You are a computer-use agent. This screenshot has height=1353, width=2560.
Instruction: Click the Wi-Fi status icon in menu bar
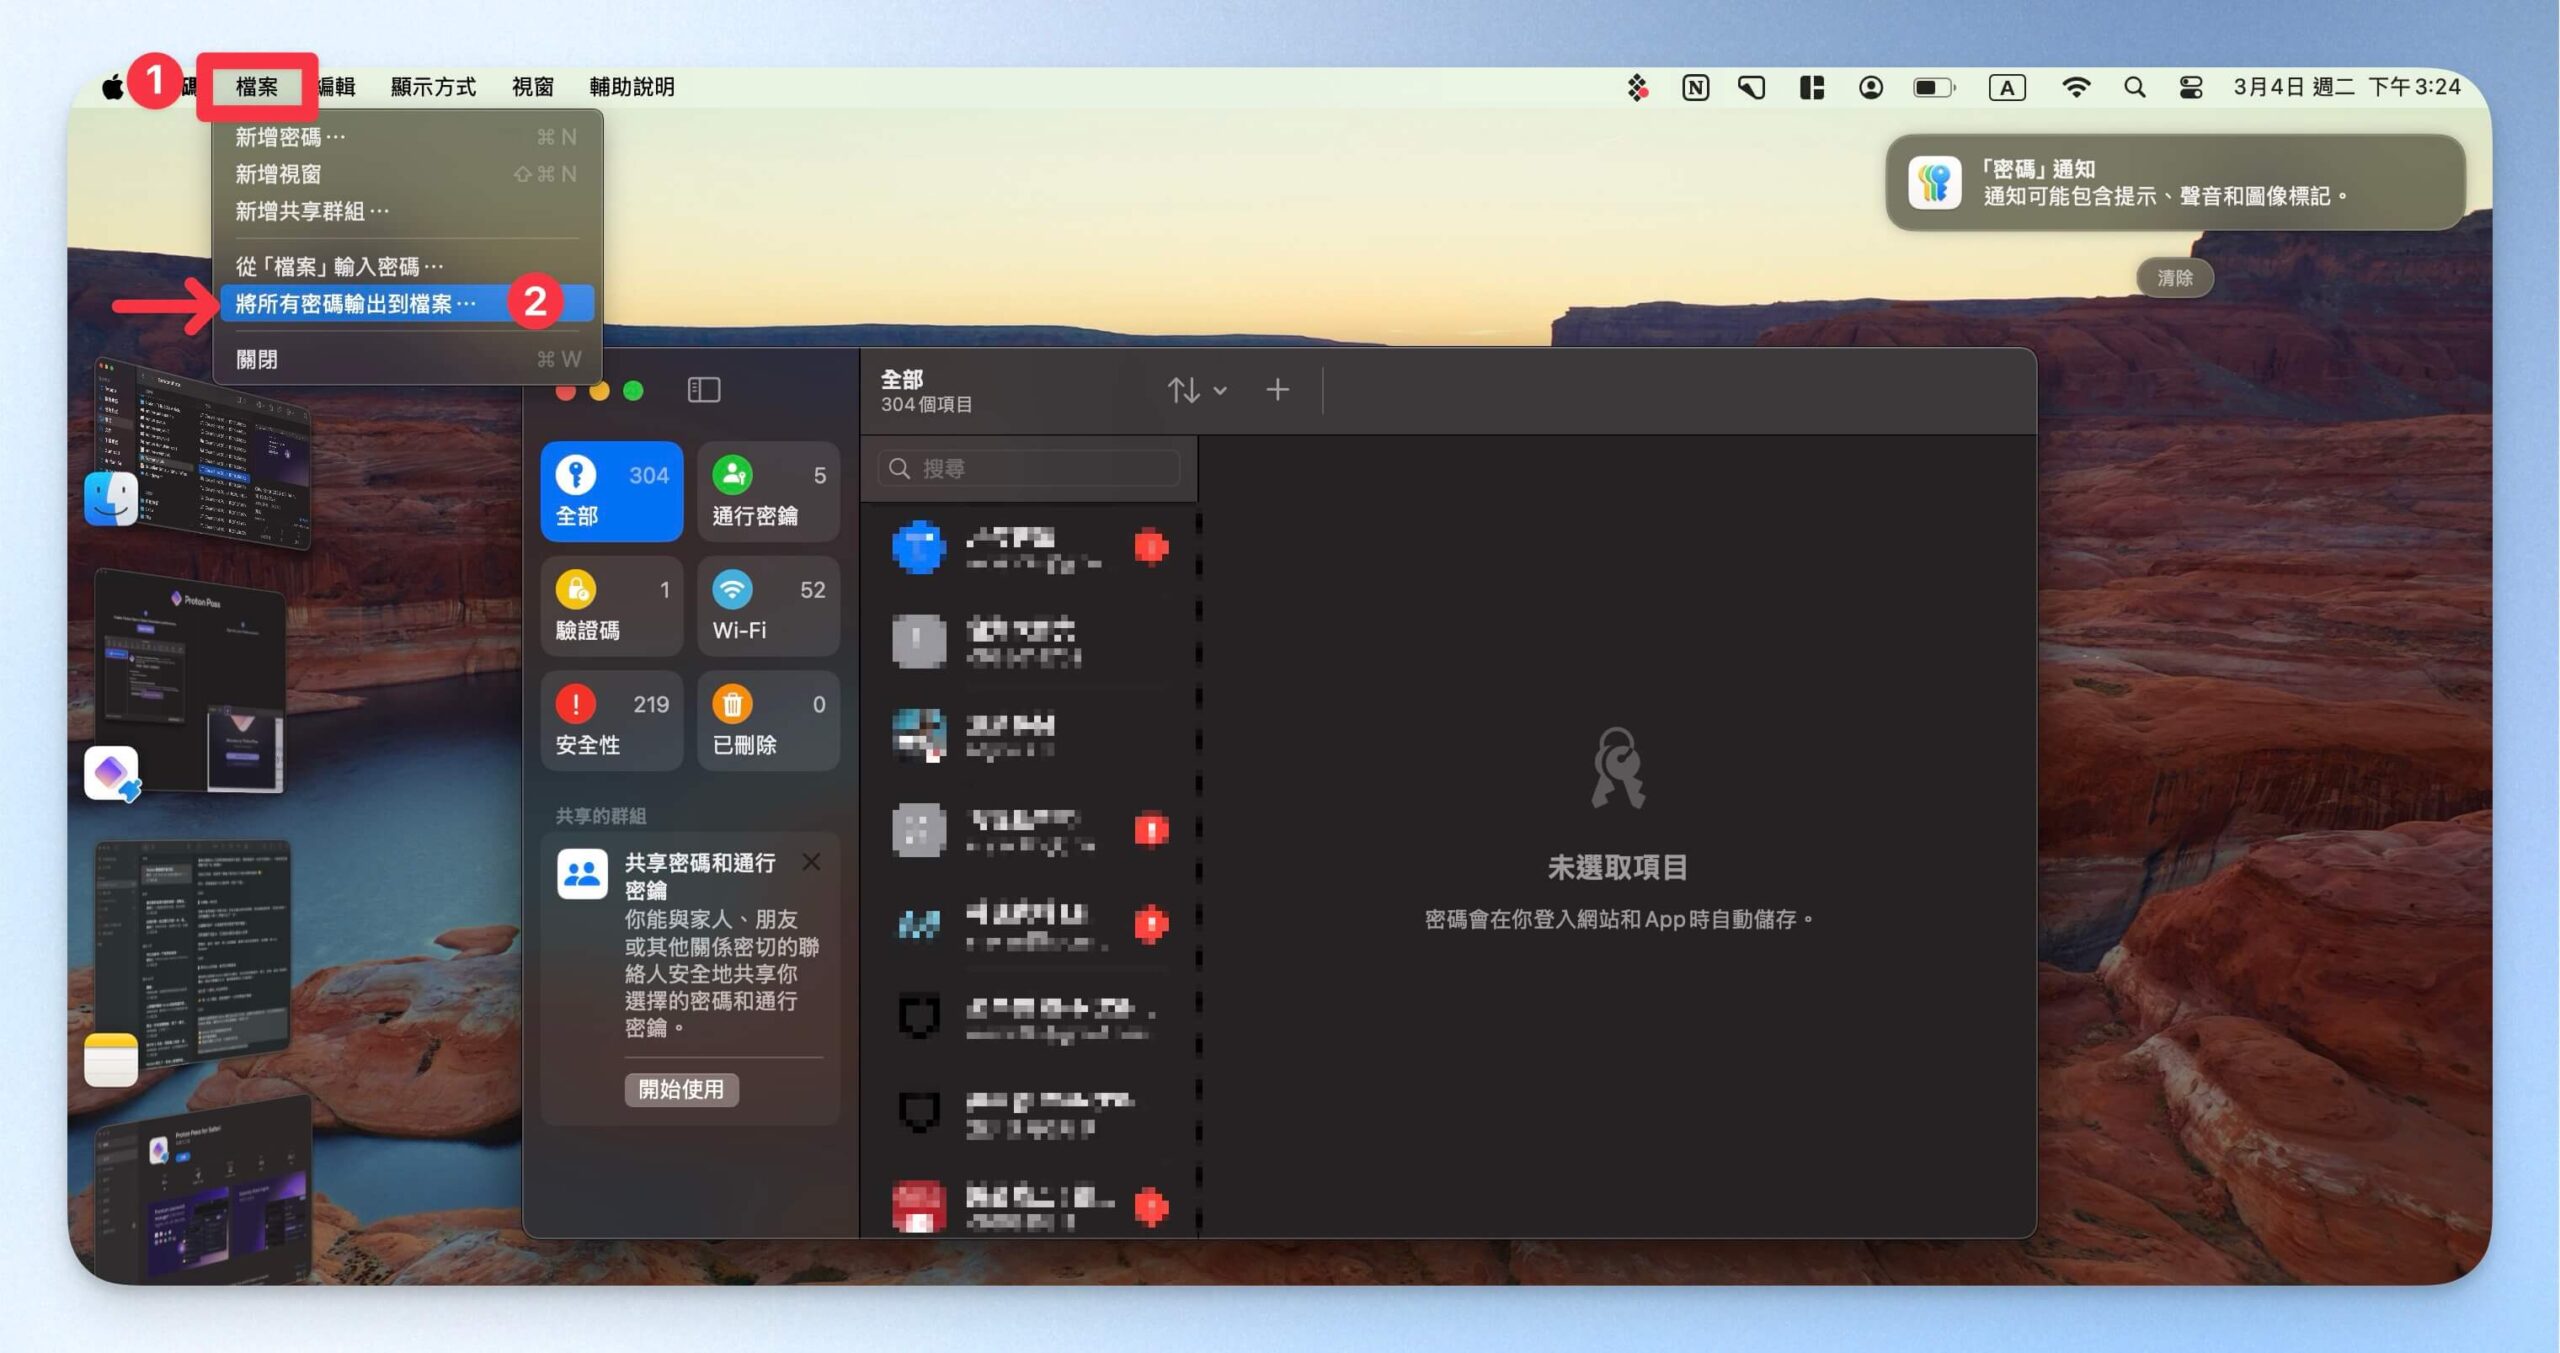click(x=2076, y=87)
